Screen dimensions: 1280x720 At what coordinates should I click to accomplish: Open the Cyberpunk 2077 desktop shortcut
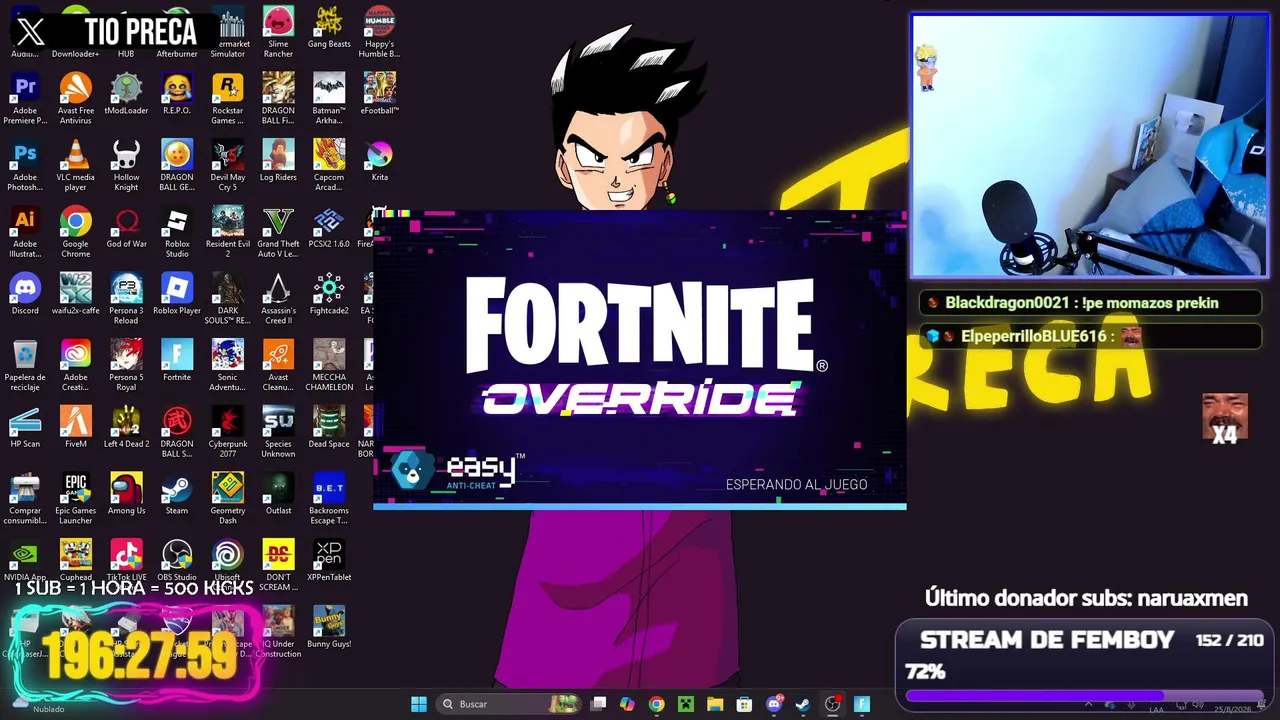228,432
